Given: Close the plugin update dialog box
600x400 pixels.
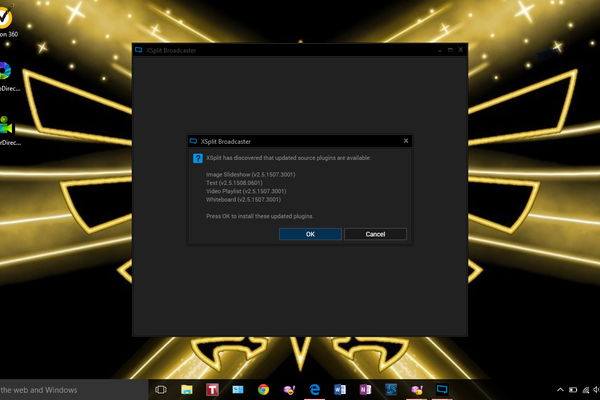Looking at the screenshot, I should point(405,141).
